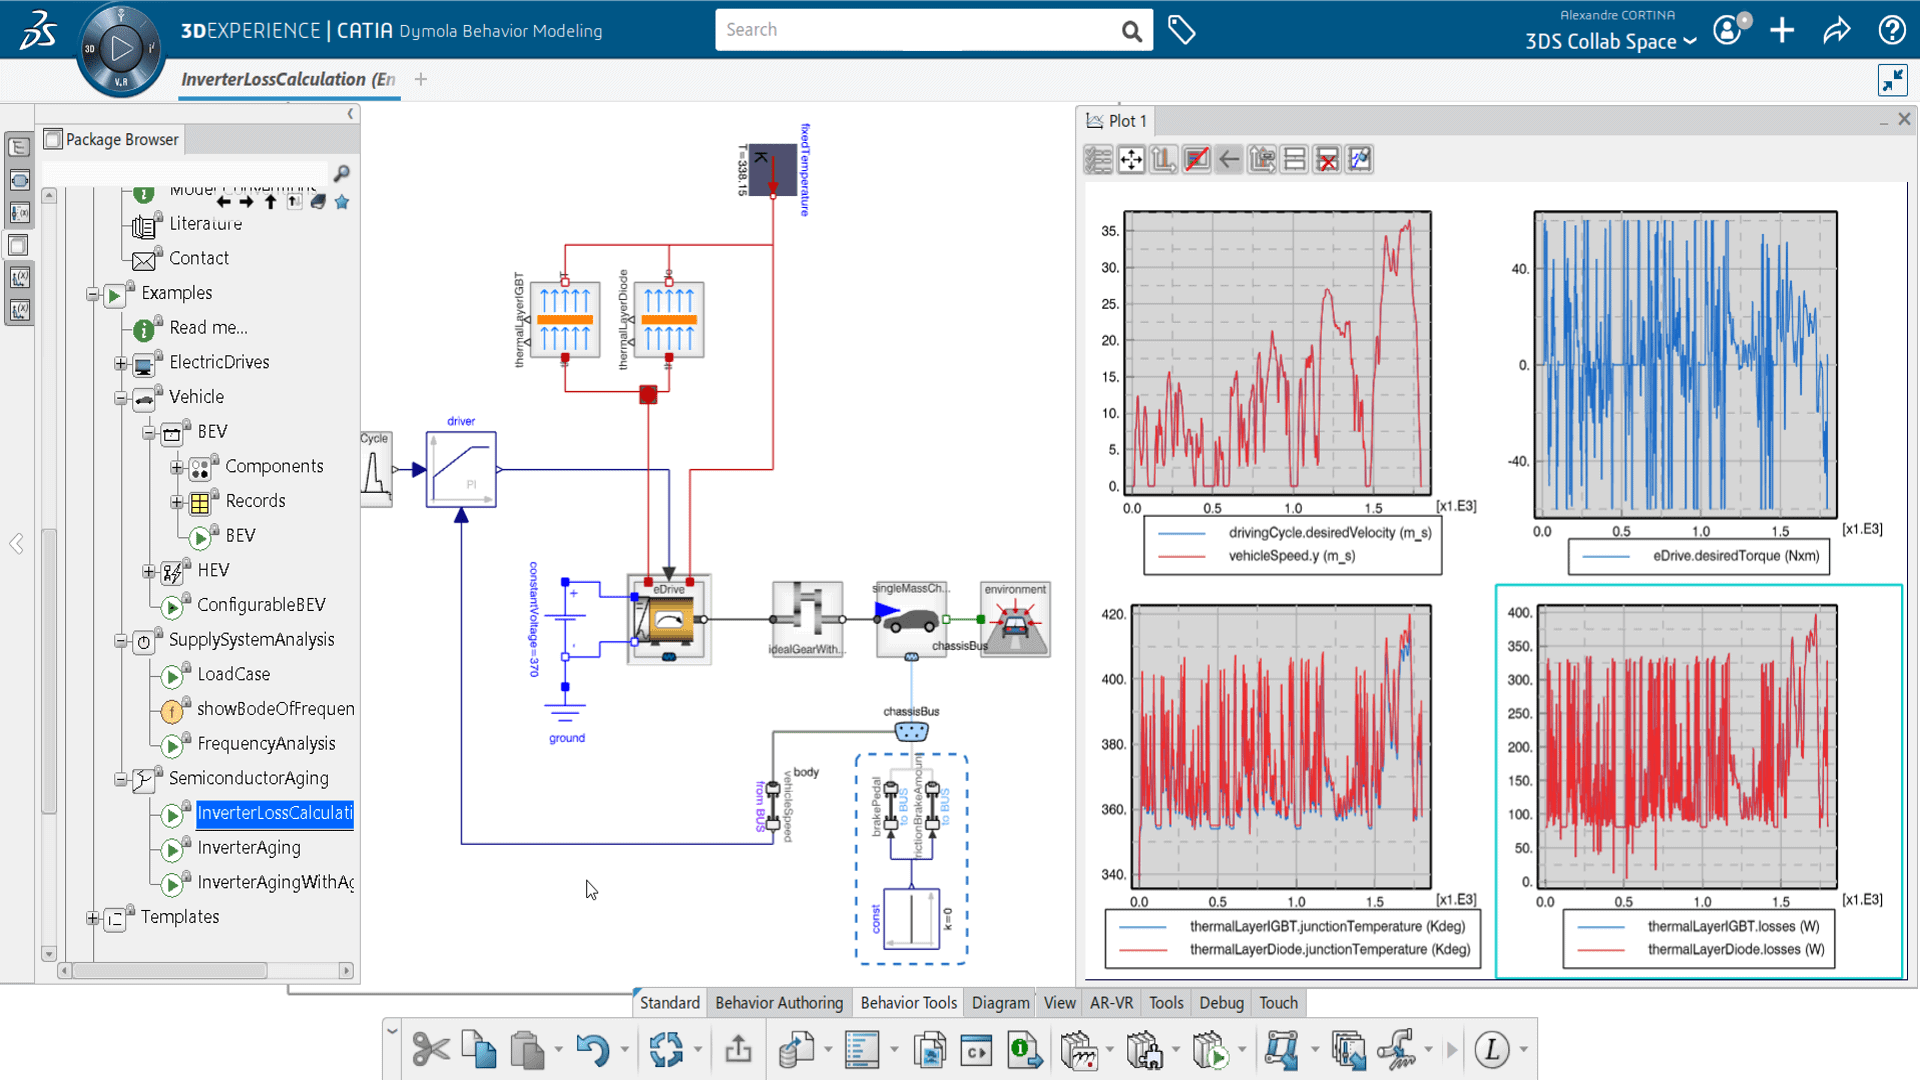The image size is (1920, 1080).
Task: Click the exit fullscreen arrows icon
Action: (1892, 80)
